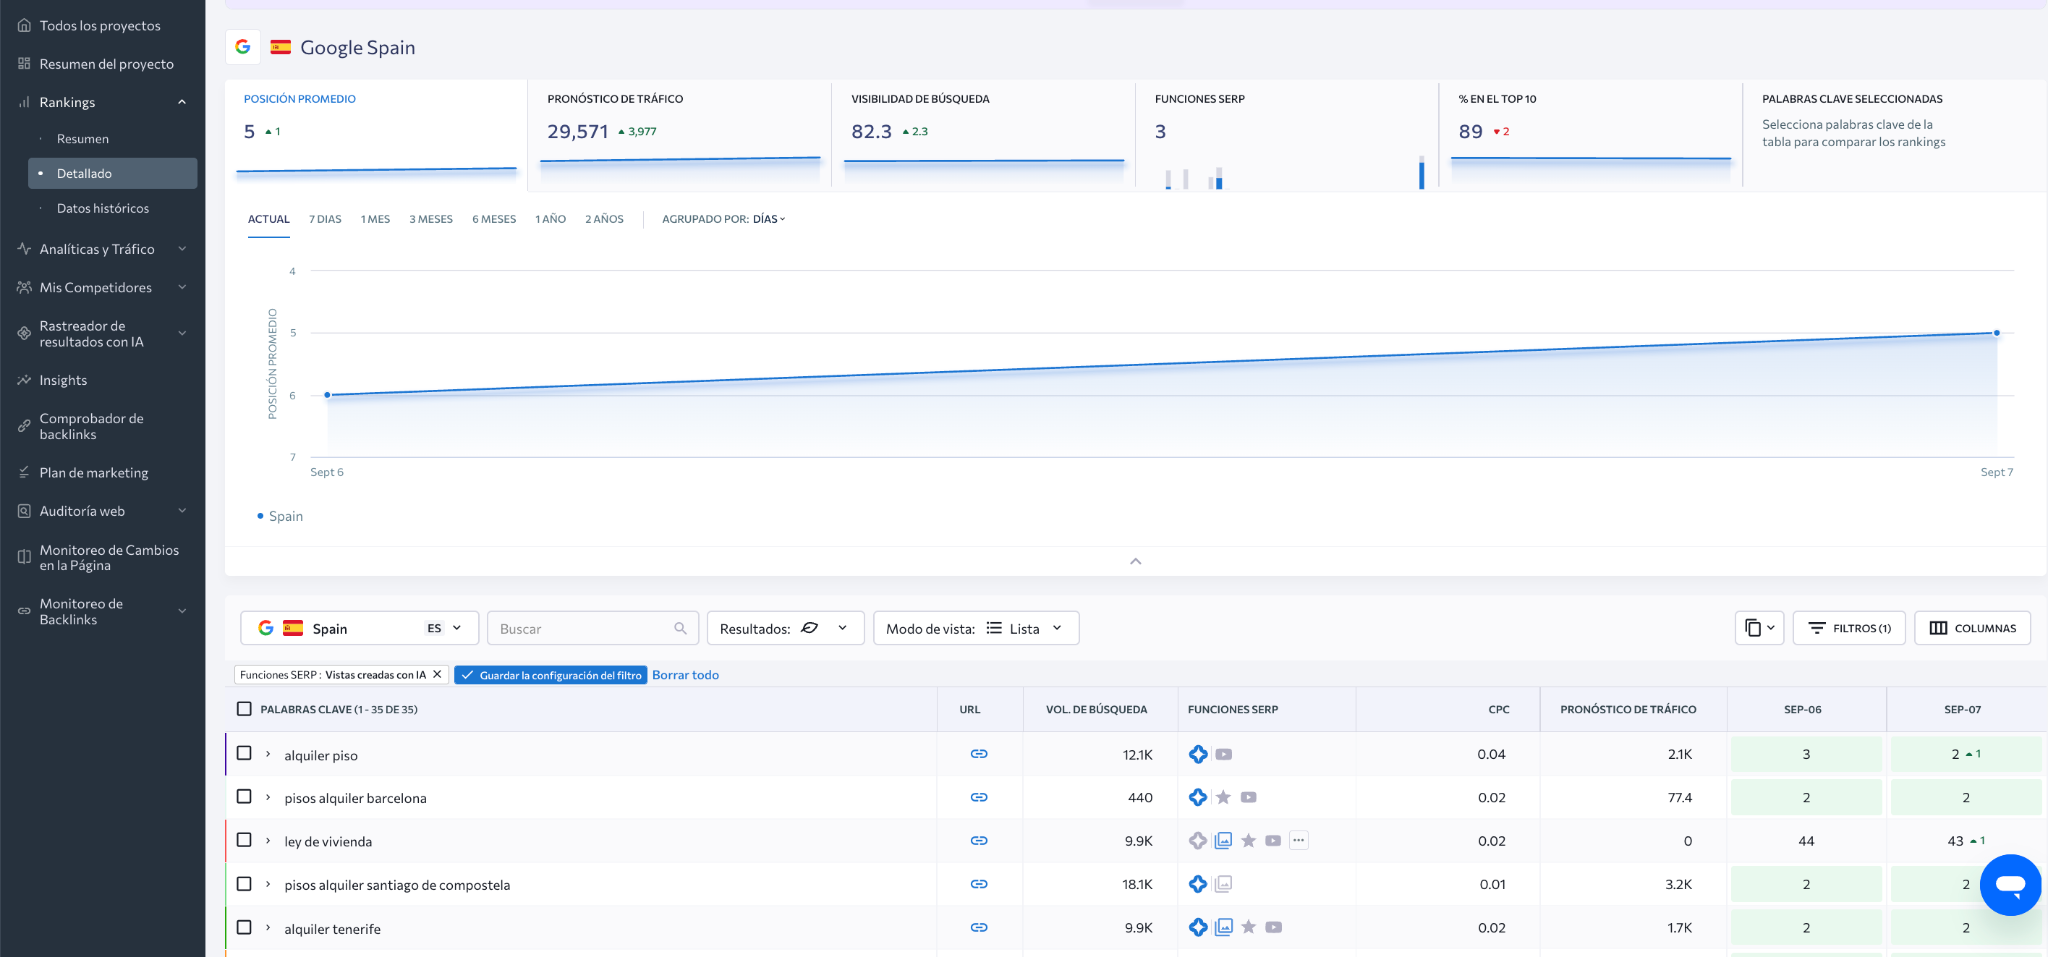Click Borrar todo to clear filters

coord(685,675)
